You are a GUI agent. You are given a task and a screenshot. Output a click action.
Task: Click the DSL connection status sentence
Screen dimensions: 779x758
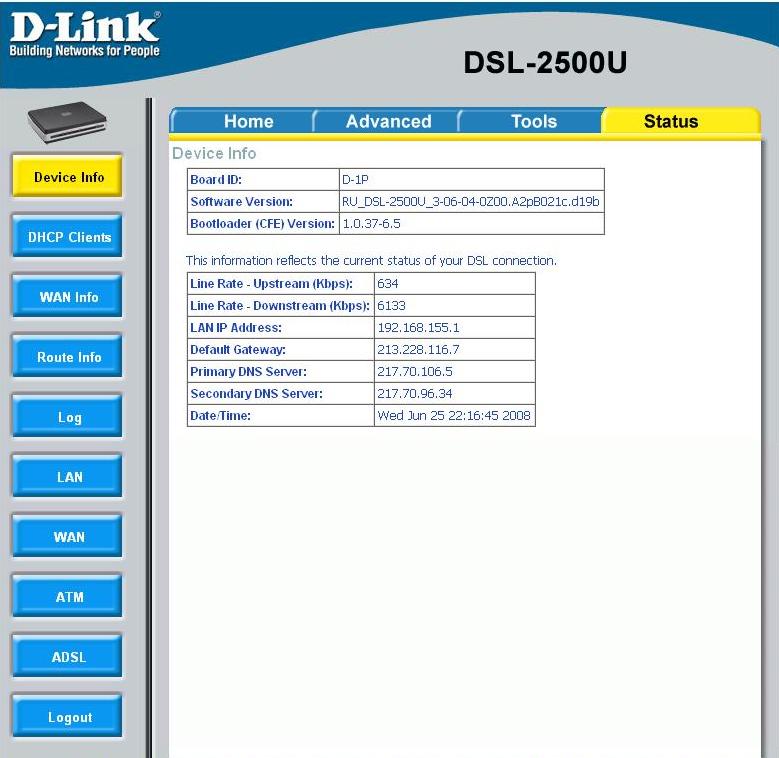coord(371,260)
